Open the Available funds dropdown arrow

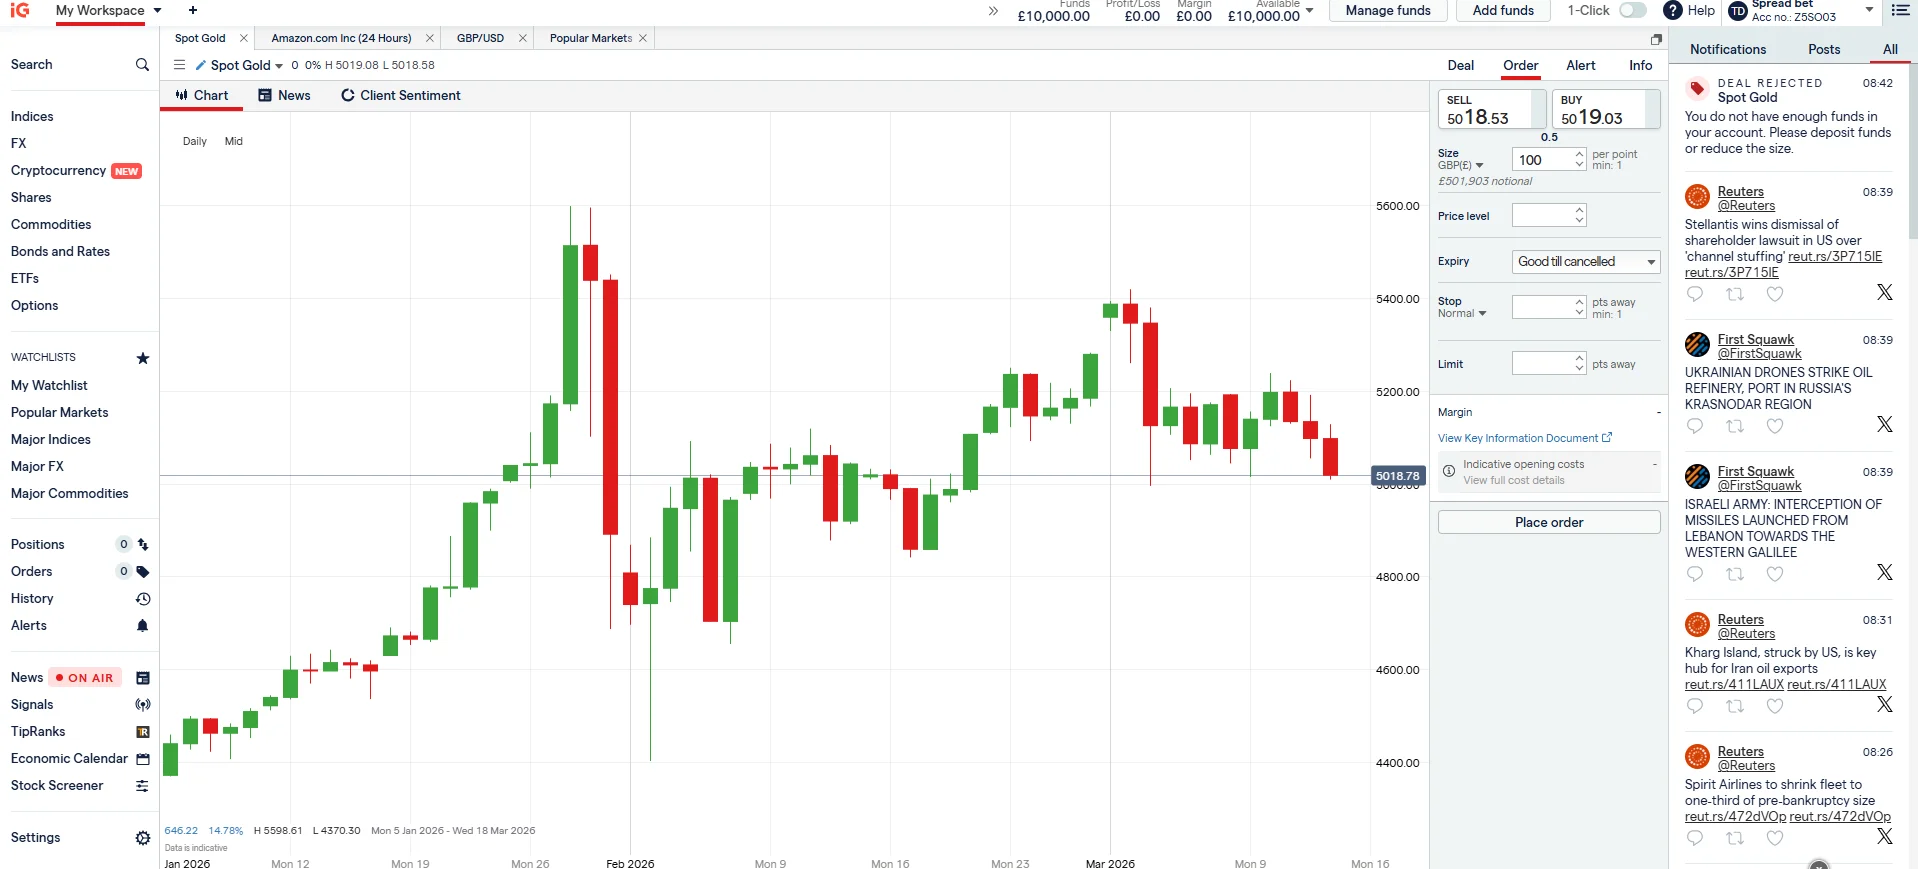coord(1310,11)
